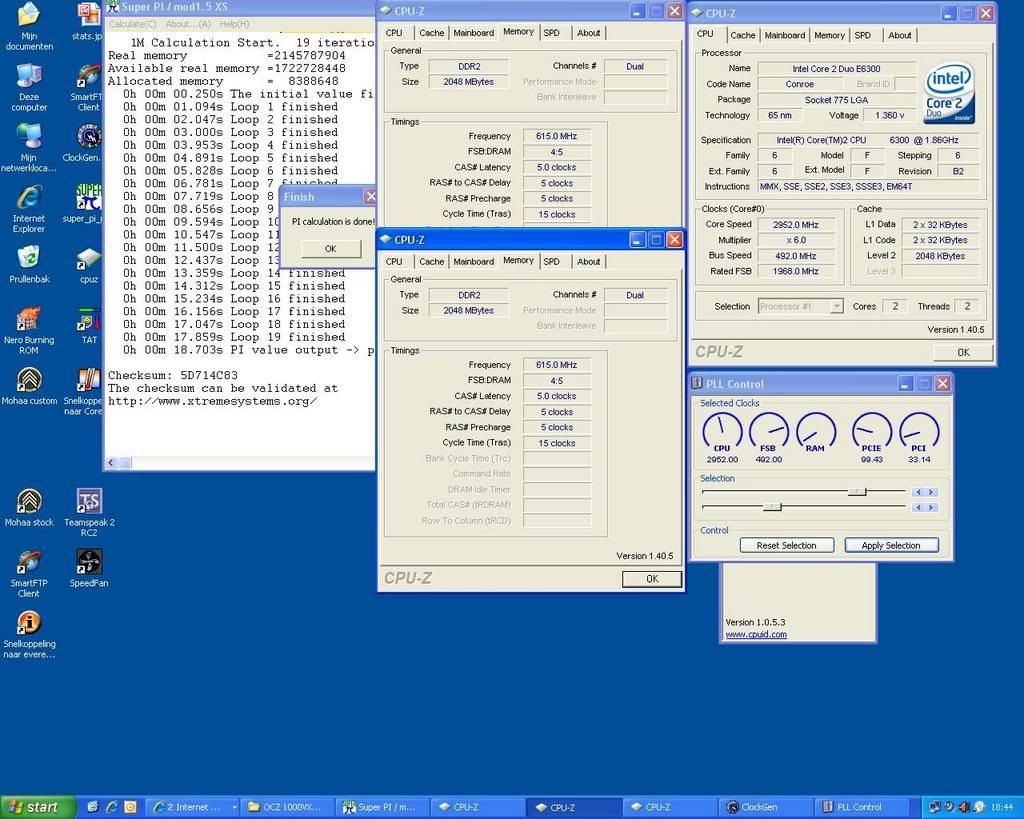The height and width of the screenshot is (819, 1024).
Task: Switch to SPD tab in CPU-Z processor window
Action: (863, 35)
